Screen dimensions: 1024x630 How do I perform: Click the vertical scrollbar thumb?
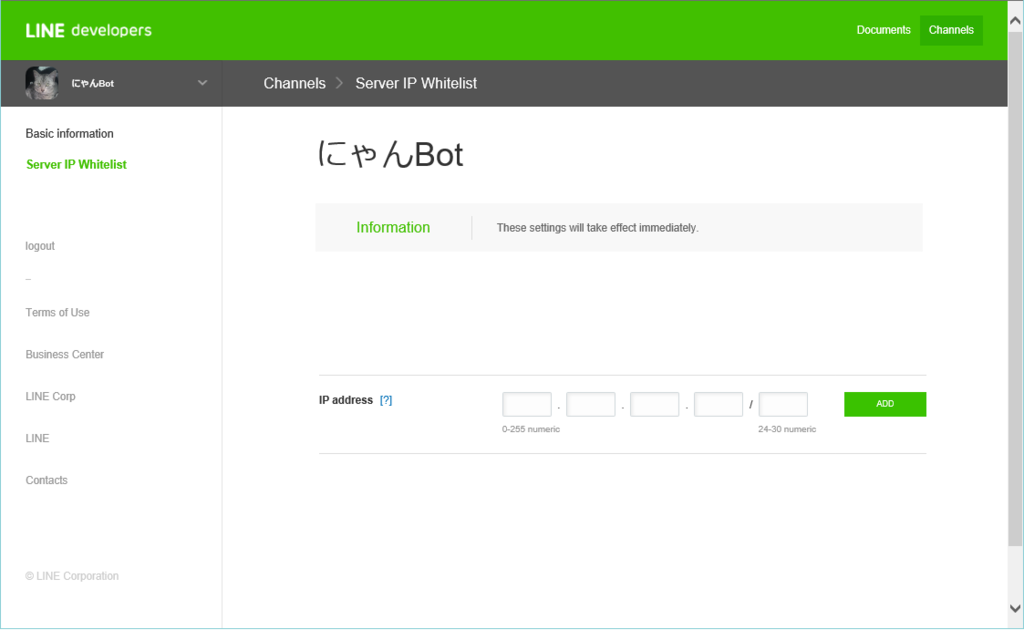(1015, 287)
